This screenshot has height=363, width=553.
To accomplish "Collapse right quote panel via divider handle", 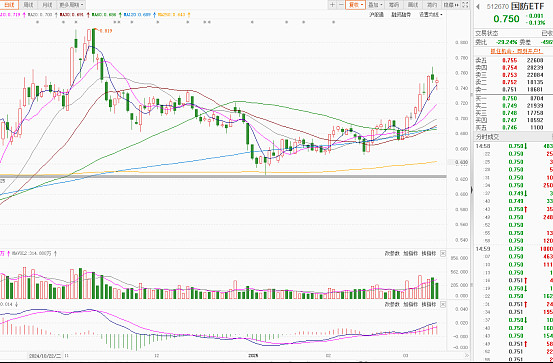I will click(x=472, y=190).
